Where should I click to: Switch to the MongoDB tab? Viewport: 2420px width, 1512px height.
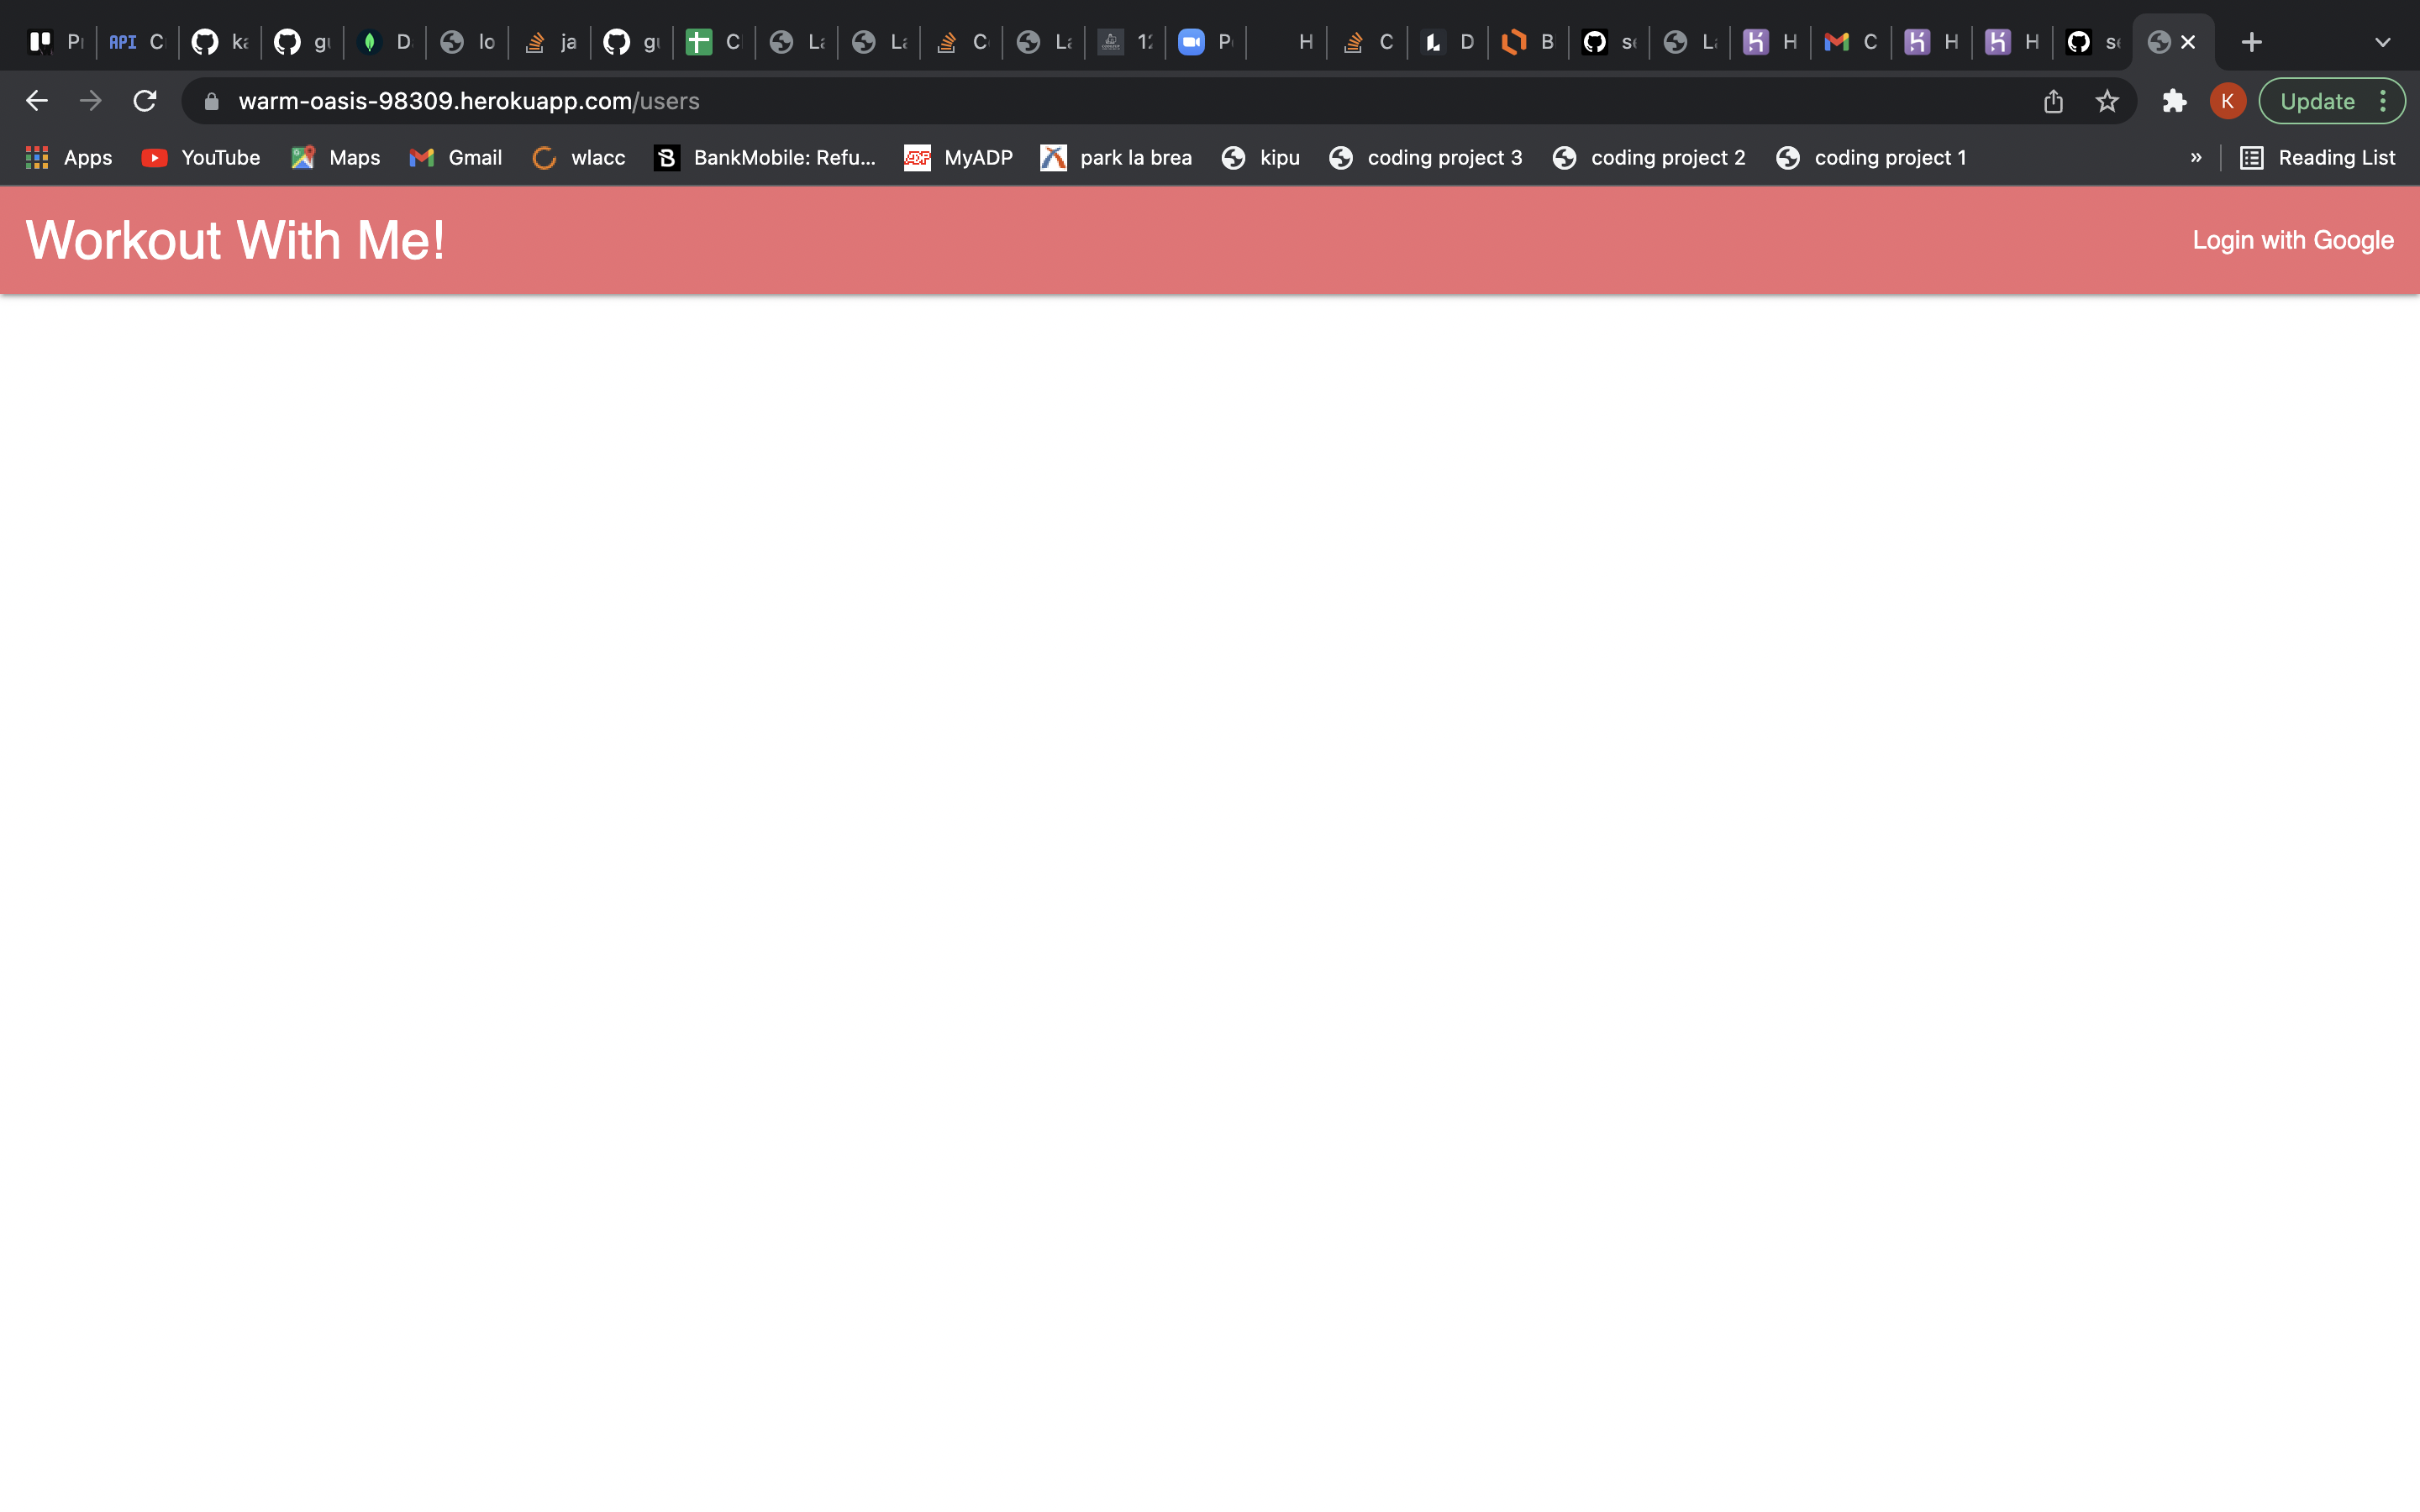(x=384, y=41)
